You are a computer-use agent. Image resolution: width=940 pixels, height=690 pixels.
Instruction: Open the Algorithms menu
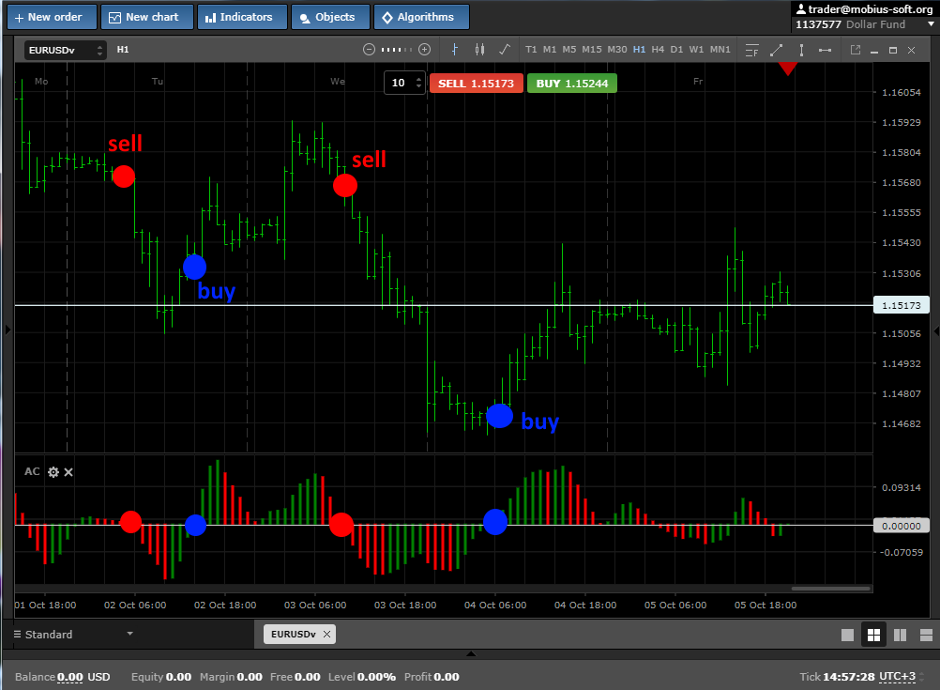click(x=421, y=17)
